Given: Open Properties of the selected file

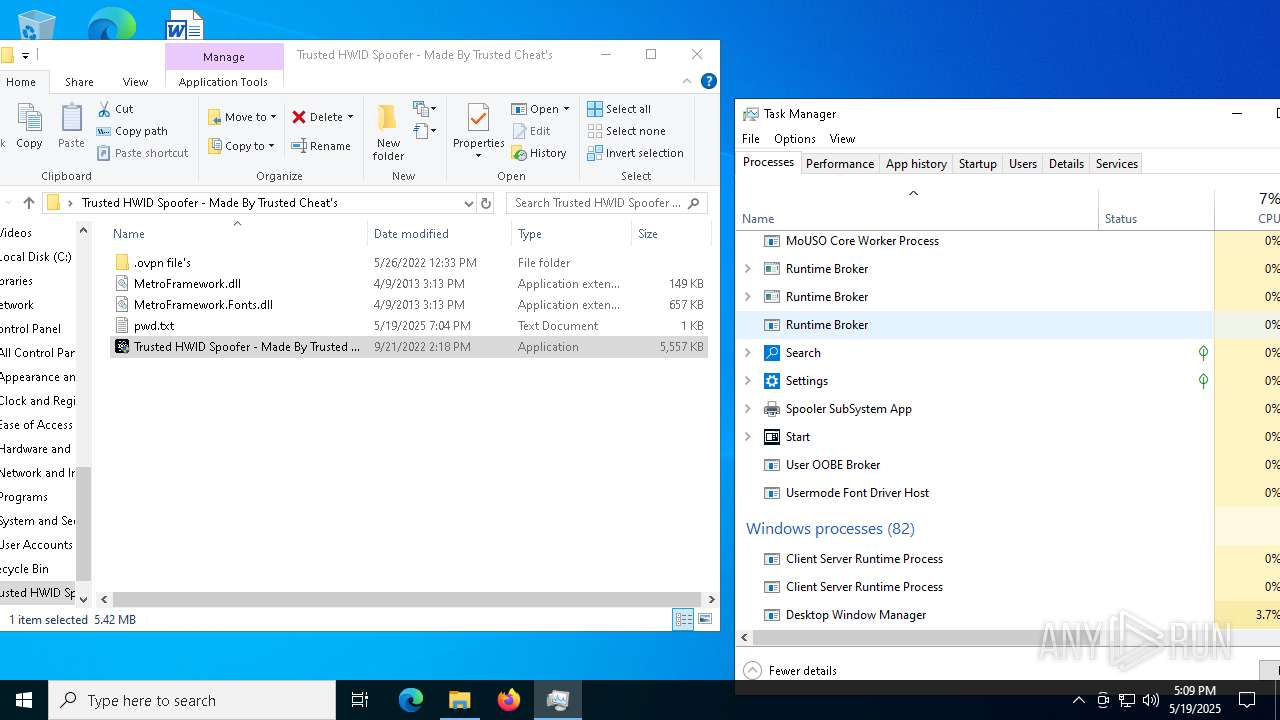Looking at the screenshot, I should pos(478,131).
